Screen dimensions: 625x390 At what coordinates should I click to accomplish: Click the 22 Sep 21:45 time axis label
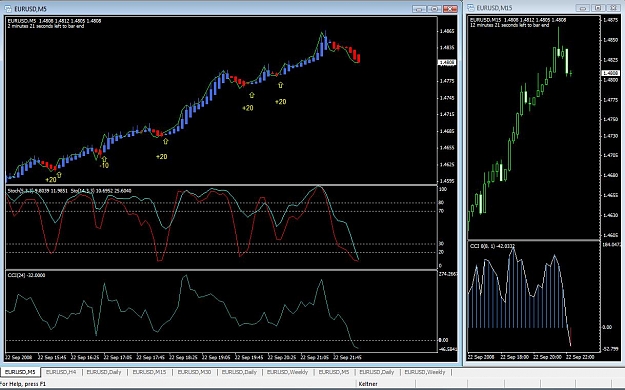347,357
